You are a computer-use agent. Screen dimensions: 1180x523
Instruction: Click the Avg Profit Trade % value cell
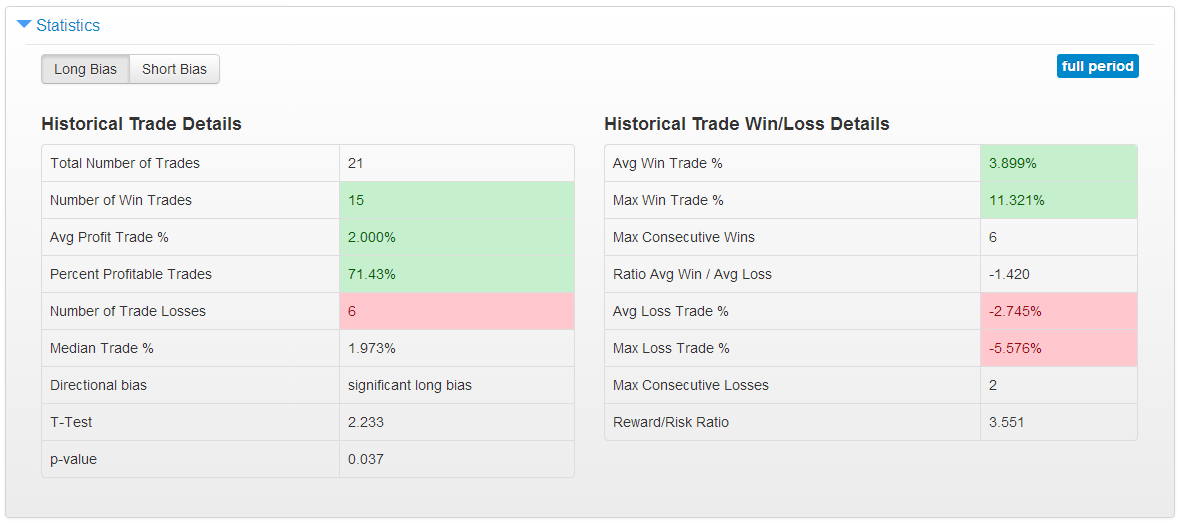(x=456, y=237)
